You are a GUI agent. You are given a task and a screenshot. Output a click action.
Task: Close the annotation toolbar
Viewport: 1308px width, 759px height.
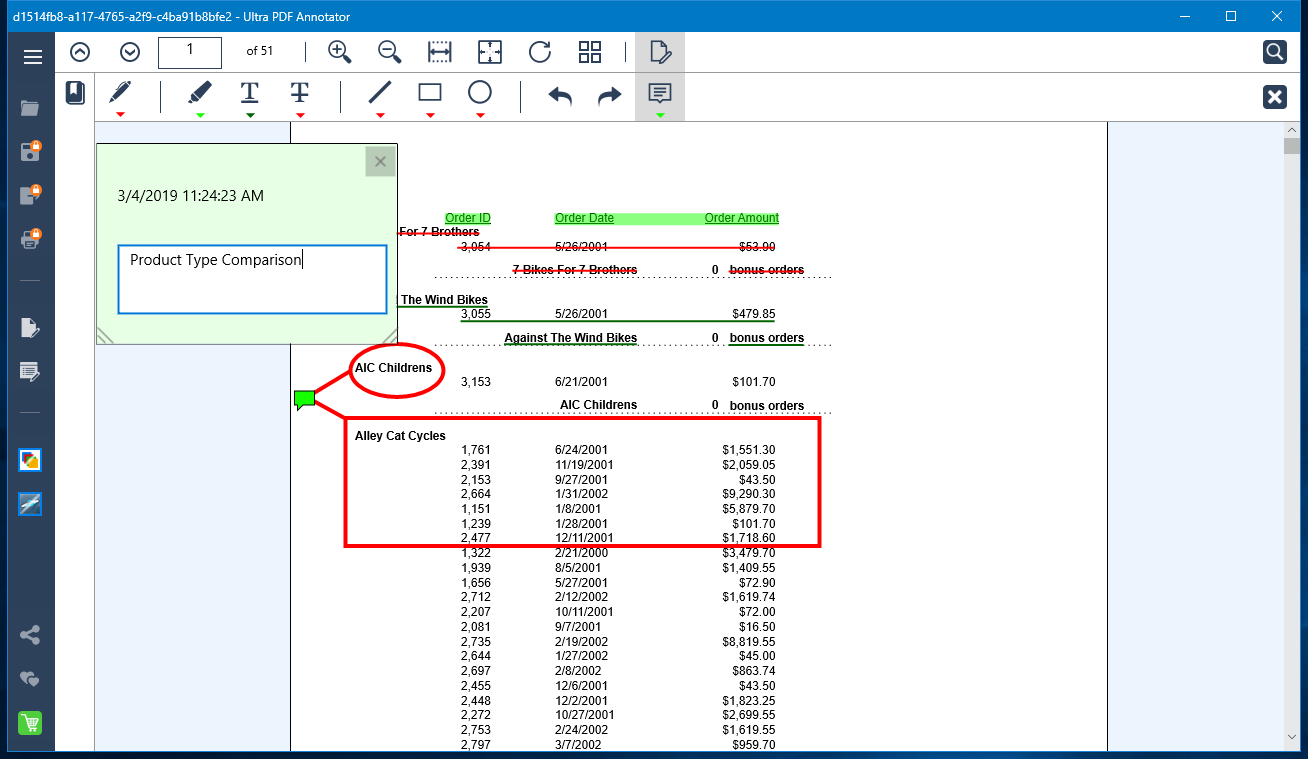1275,96
